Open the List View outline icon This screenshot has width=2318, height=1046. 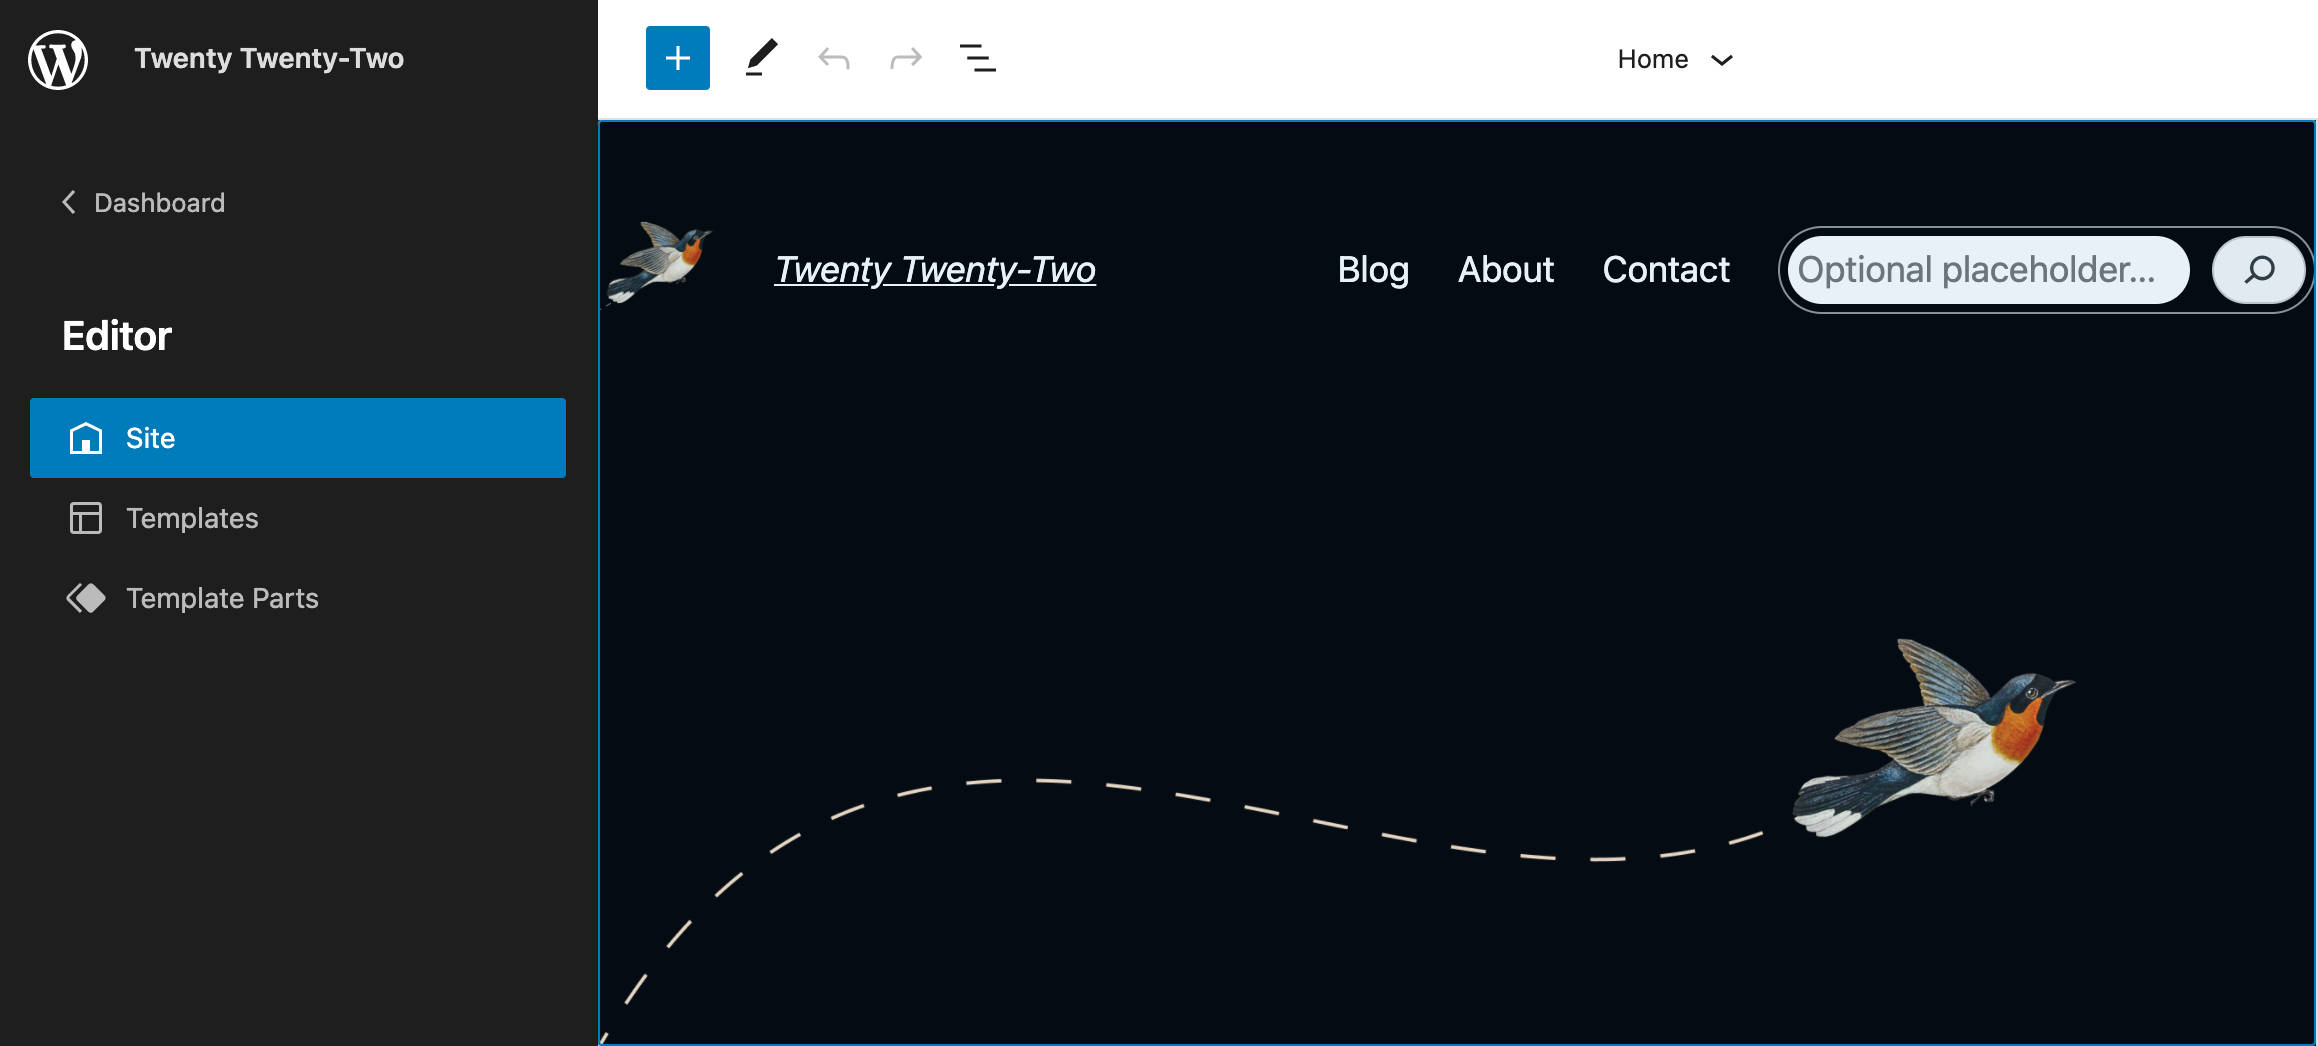coord(977,57)
